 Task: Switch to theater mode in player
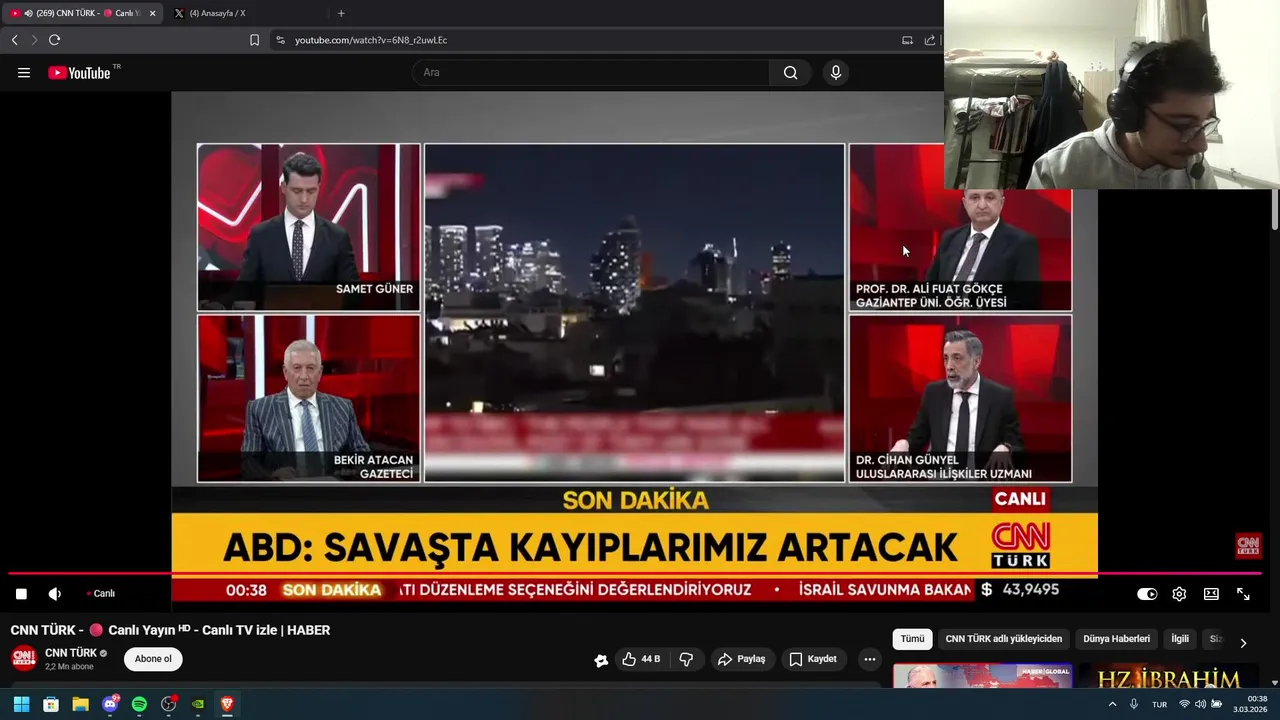pyautogui.click(x=1211, y=594)
